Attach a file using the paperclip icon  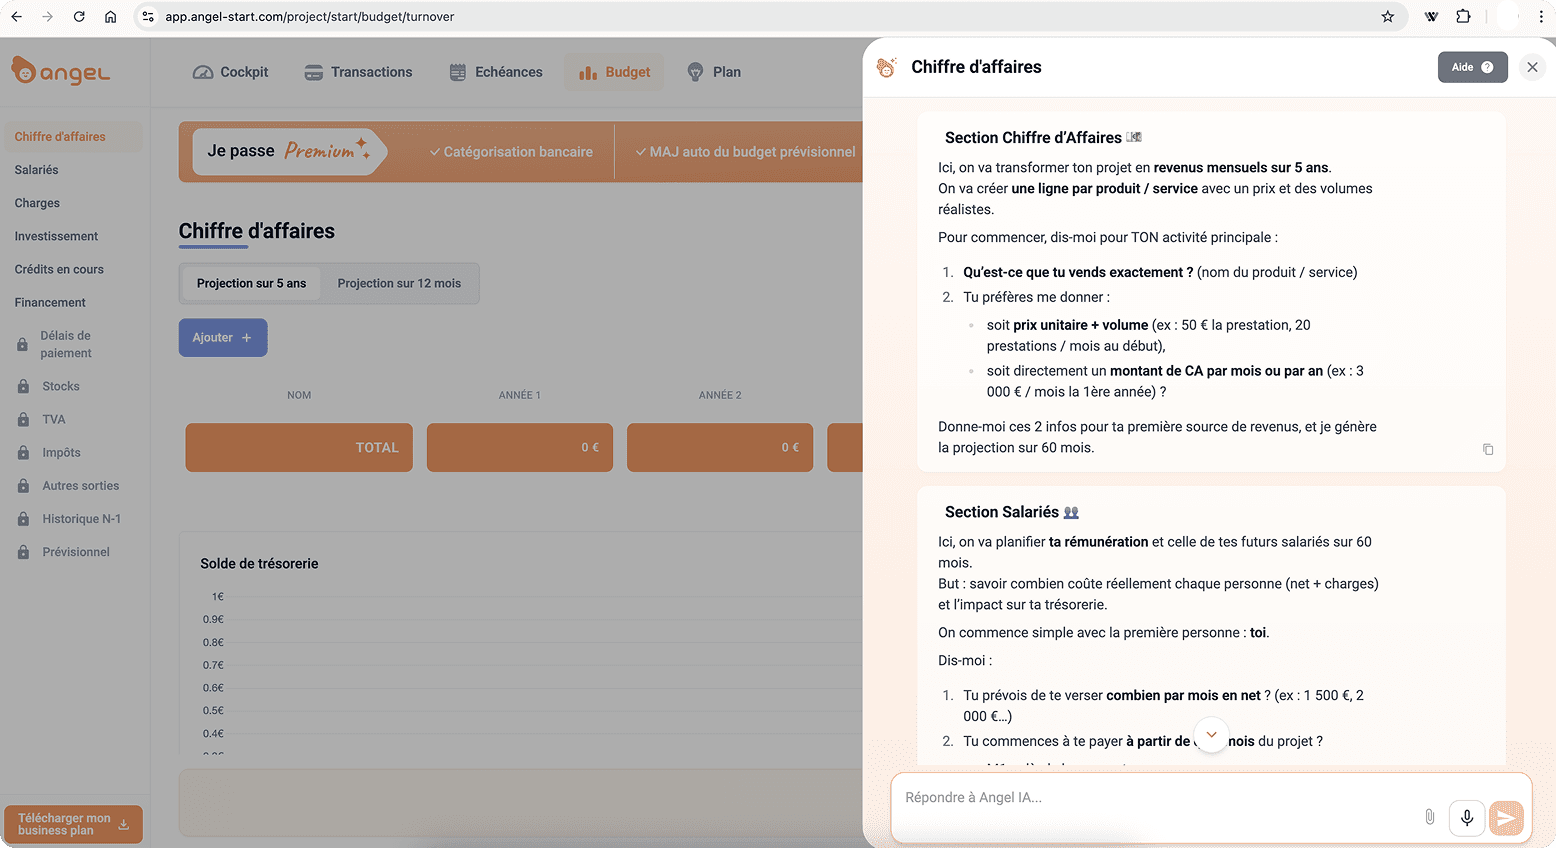click(x=1429, y=817)
